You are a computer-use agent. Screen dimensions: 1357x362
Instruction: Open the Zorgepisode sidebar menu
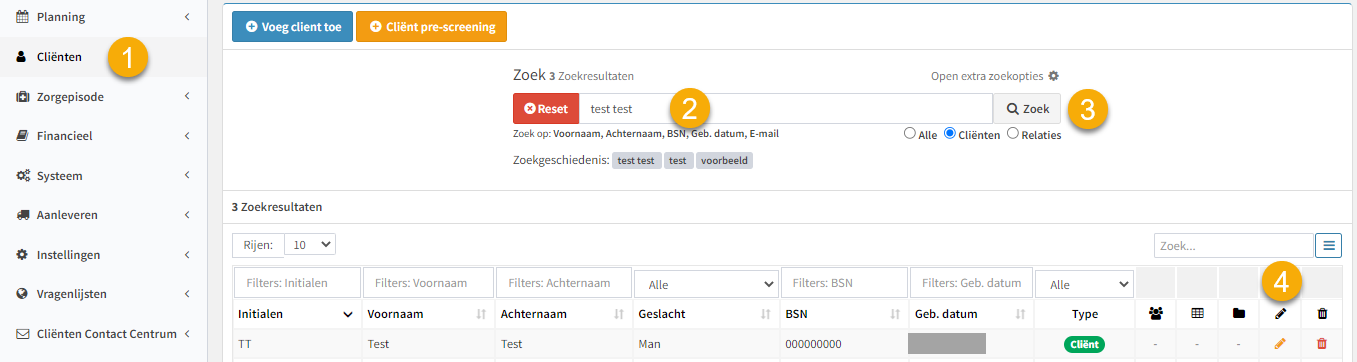click(103, 97)
